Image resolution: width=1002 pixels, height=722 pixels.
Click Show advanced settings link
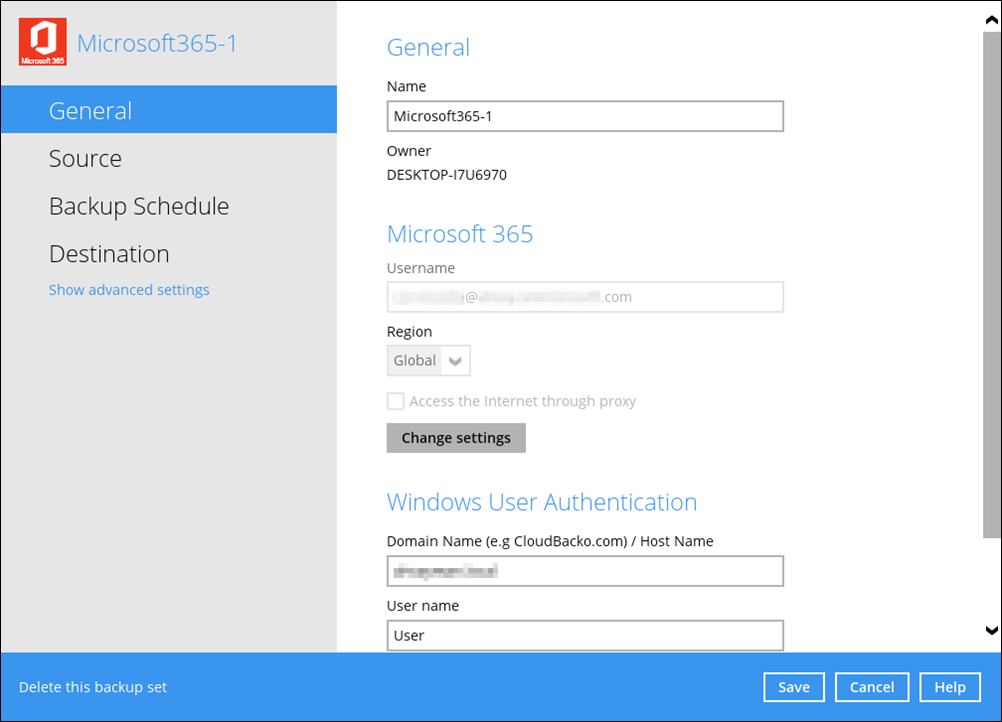[x=129, y=290]
